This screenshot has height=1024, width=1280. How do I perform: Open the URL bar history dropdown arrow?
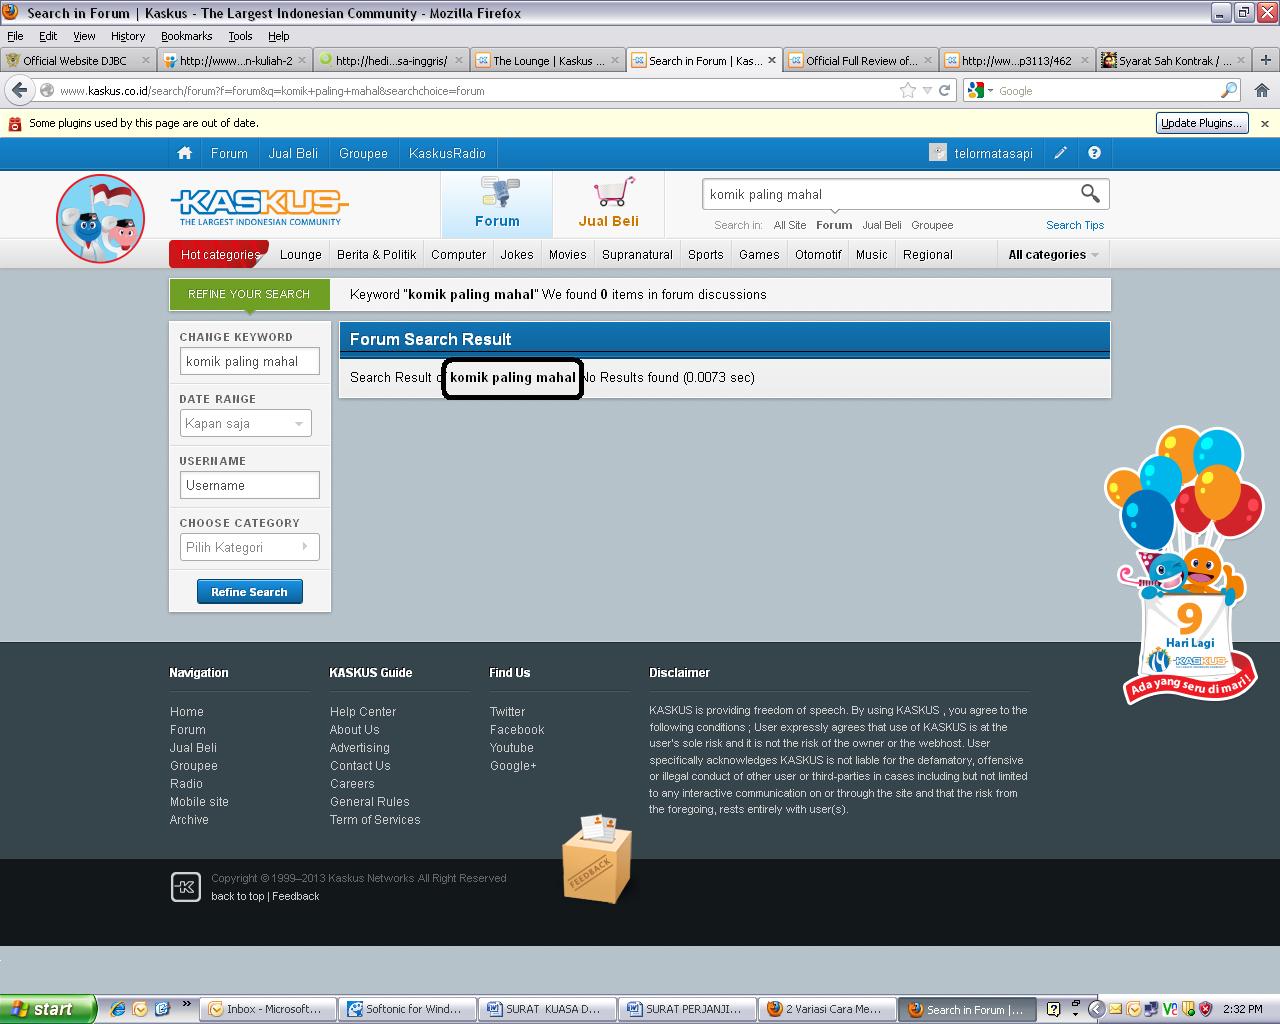(928, 90)
